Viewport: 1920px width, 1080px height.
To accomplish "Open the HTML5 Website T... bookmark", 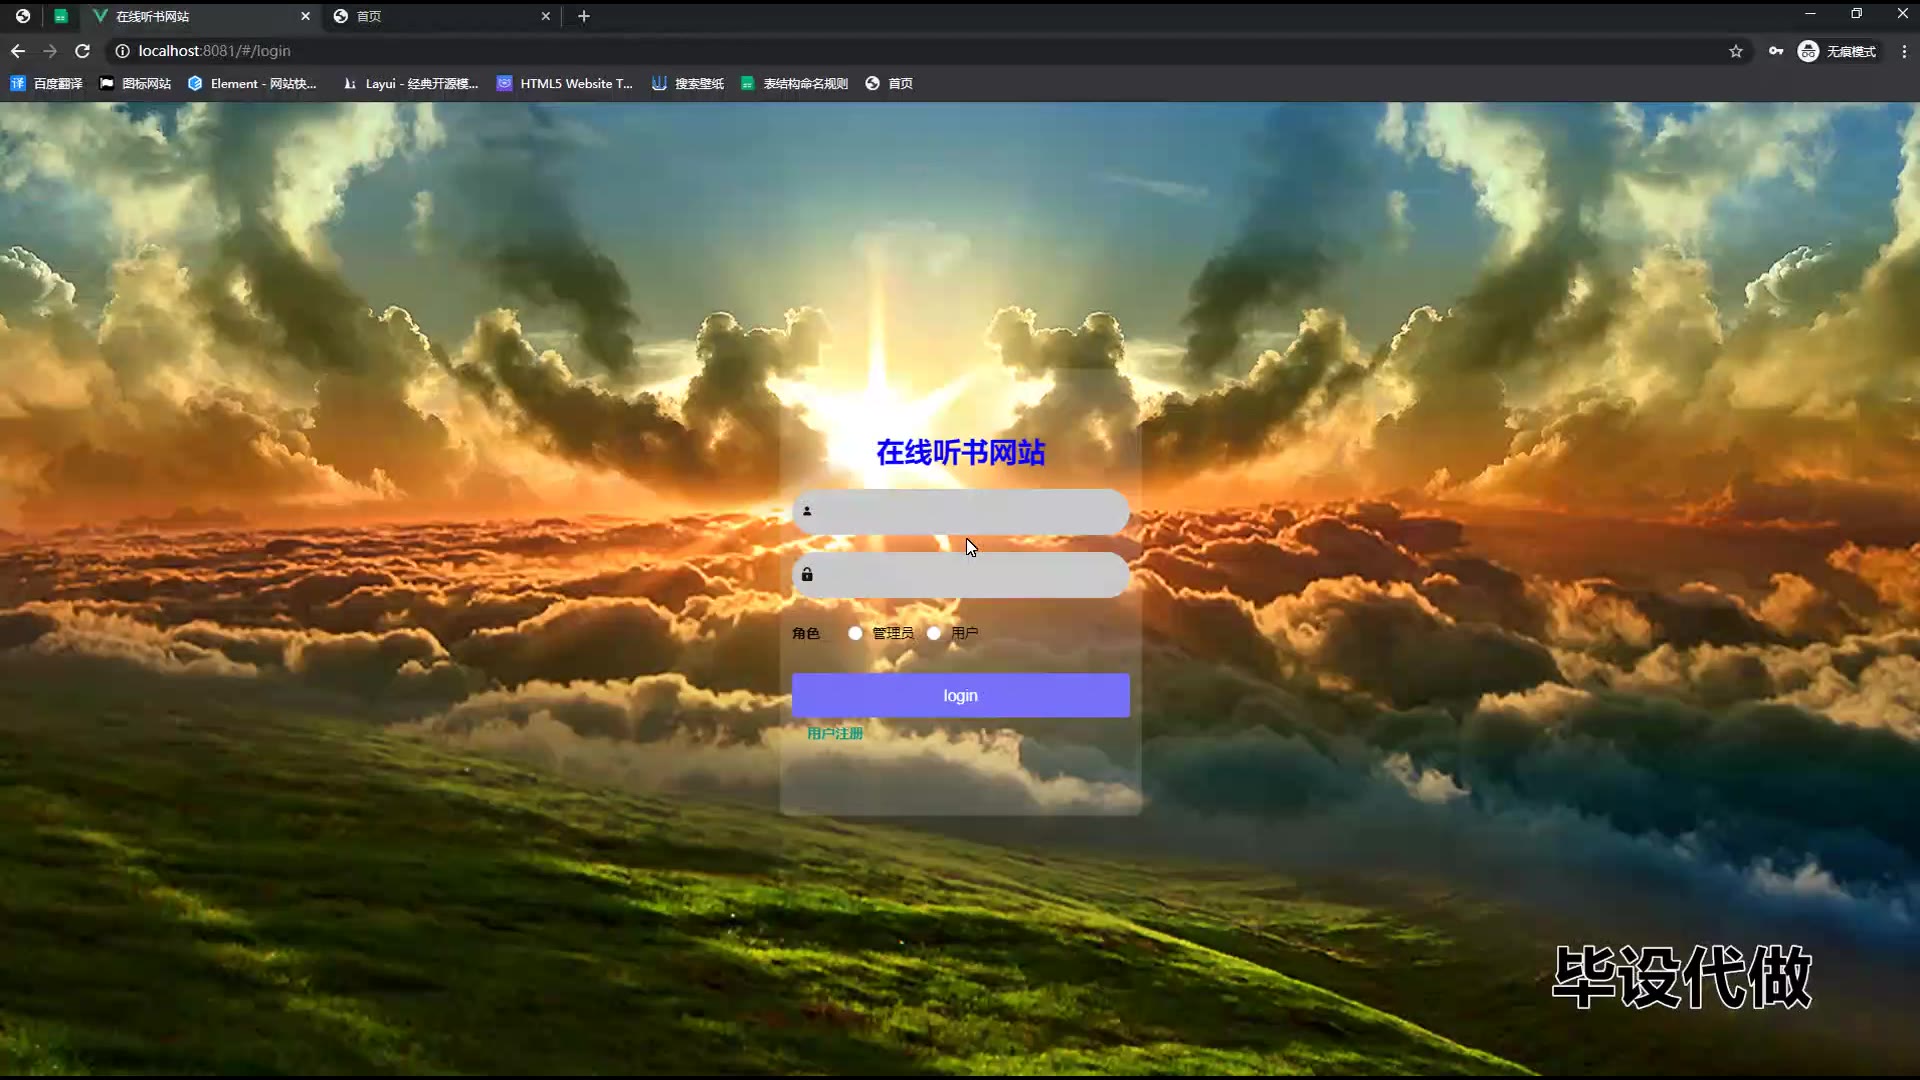I will pyautogui.click(x=565, y=84).
